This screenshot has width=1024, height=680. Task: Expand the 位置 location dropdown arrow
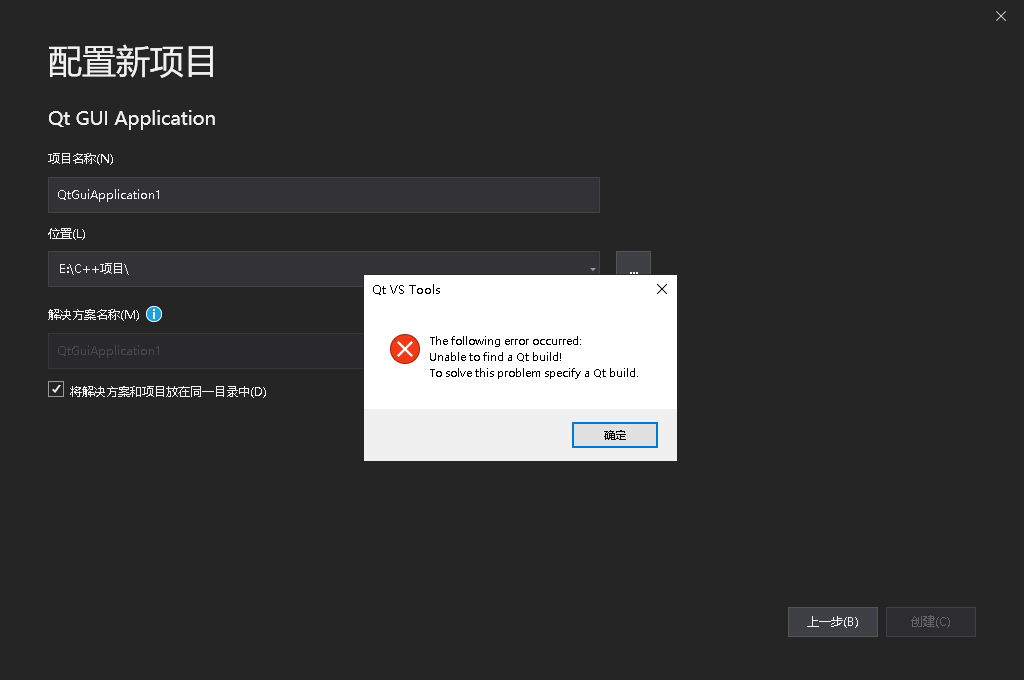pos(591,268)
